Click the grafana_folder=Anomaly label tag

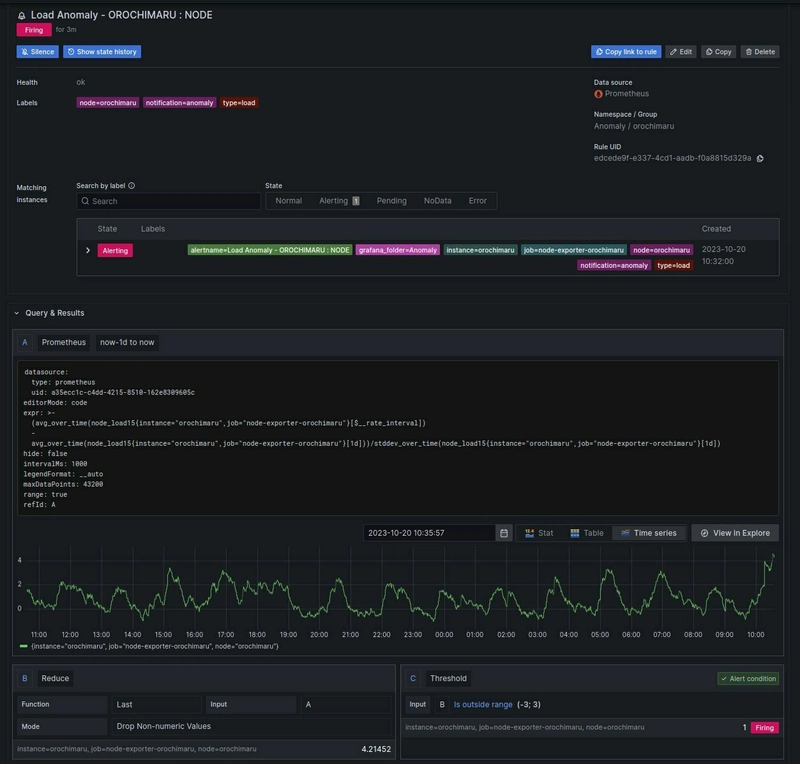pos(397,250)
